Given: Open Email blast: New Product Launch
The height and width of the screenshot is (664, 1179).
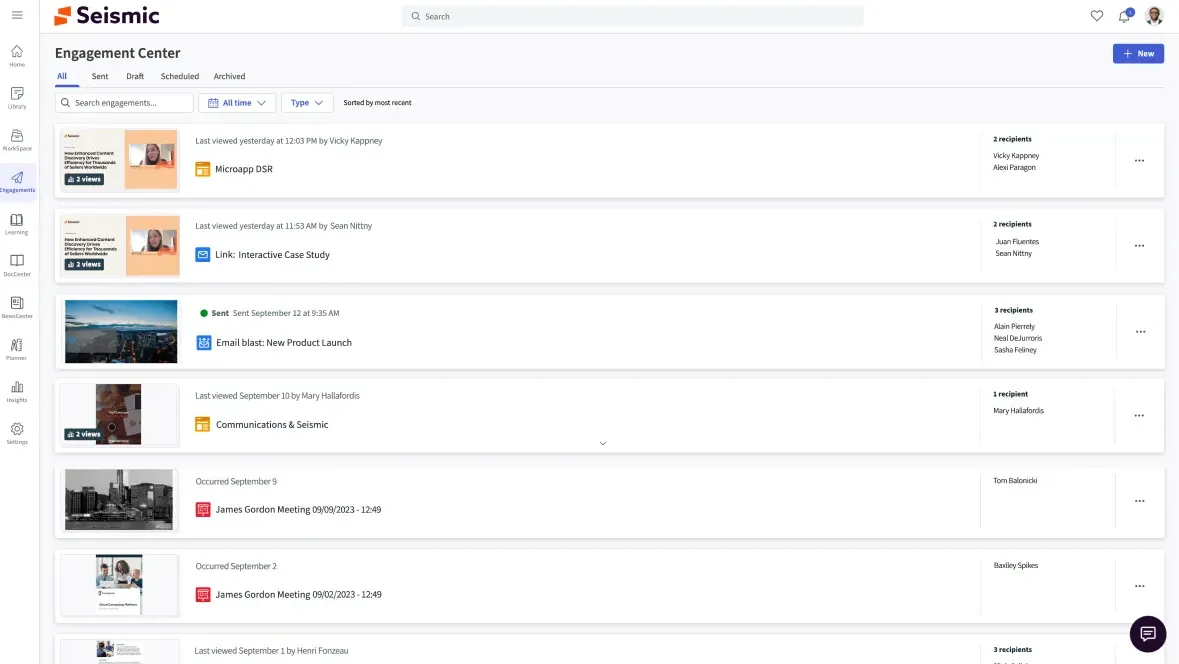Looking at the screenshot, I should tap(283, 343).
